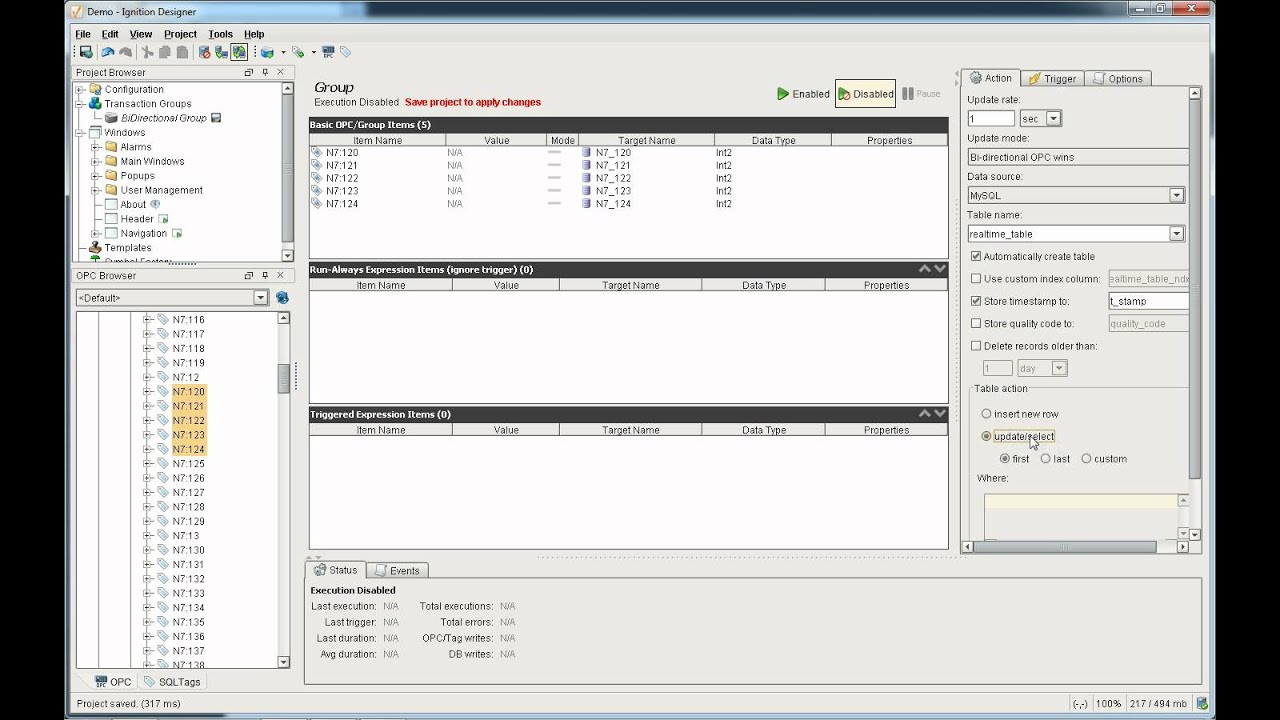Click the refresh icon beside the Default dropdown
The width and height of the screenshot is (1280, 720).
click(282, 297)
